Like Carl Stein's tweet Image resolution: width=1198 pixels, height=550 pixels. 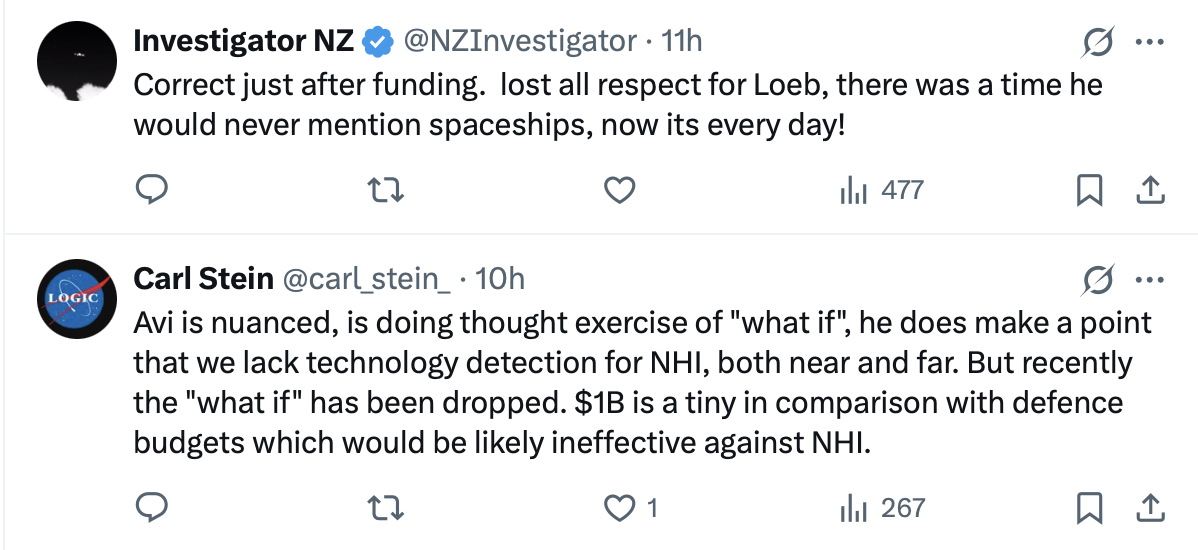(622, 508)
